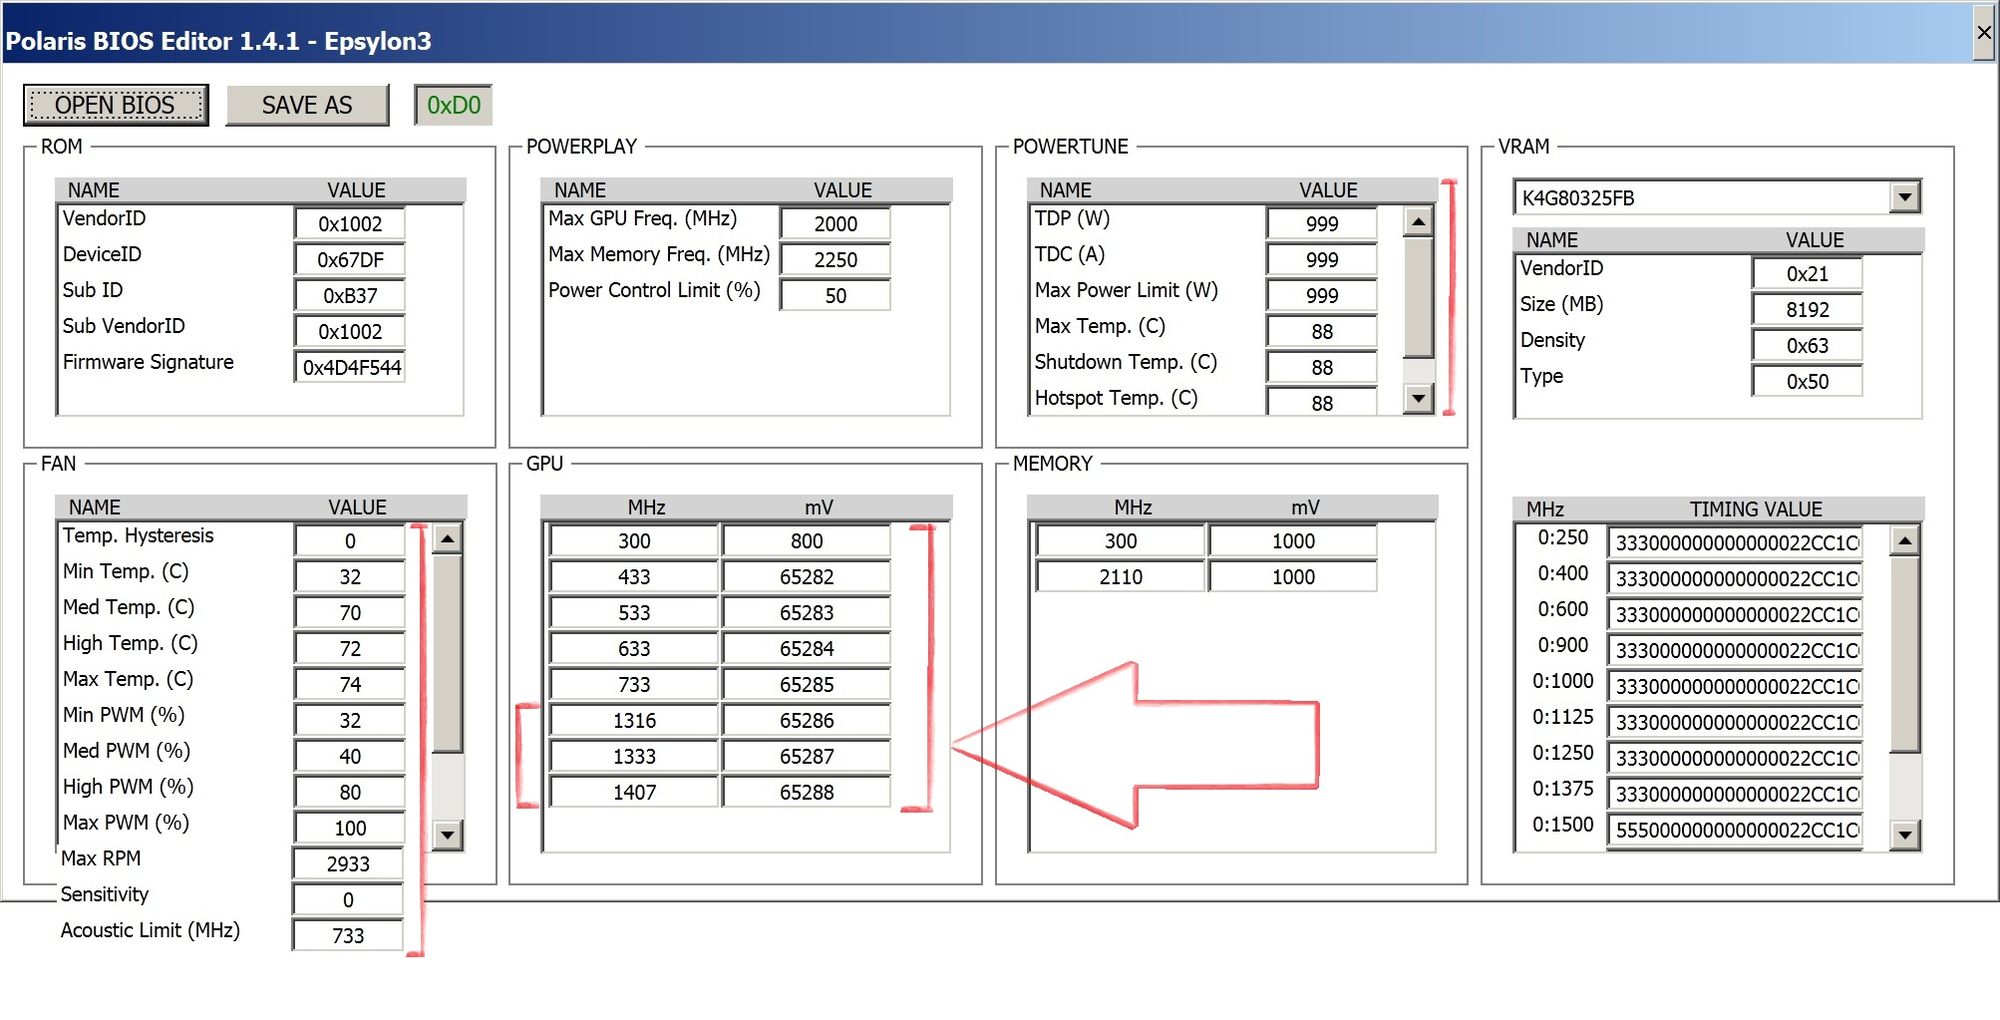2000x1020 pixels.
Task: Open the VRAM K4G80325FB dropdown
Action: click(x=1905, y=197)
